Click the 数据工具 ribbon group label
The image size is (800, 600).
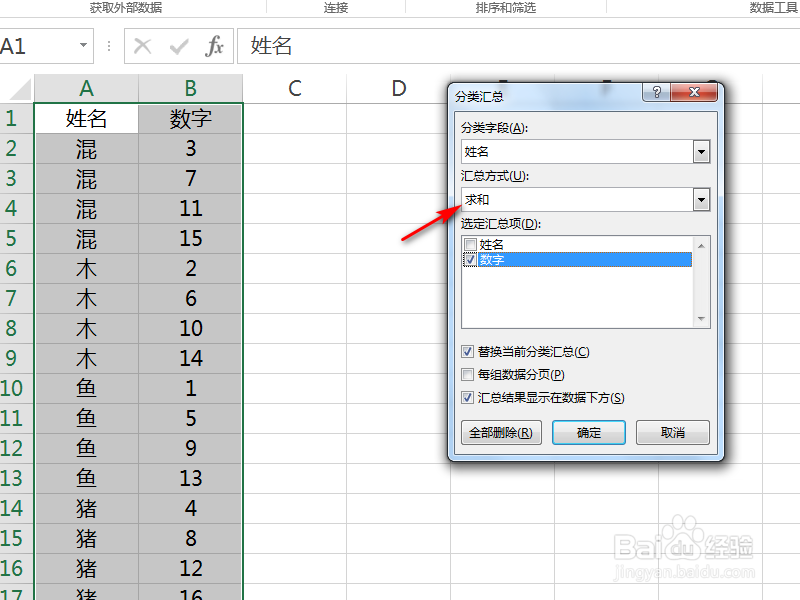pyautogui.click(x=766, y=9)
